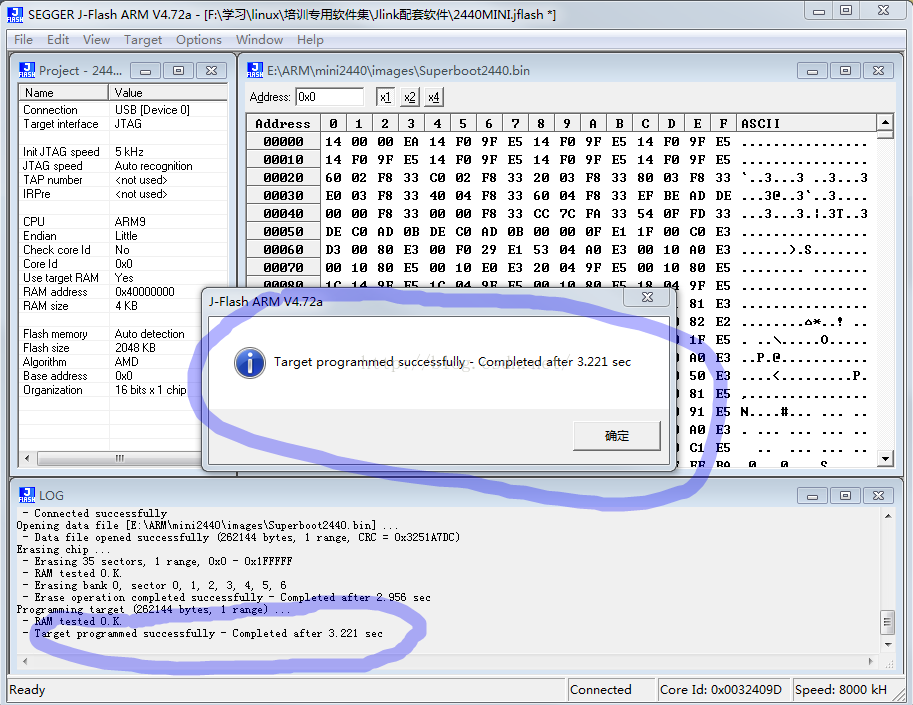Click the Superboot2440.bin window icon
Screen dimensions: 913x705
(255, 70)
